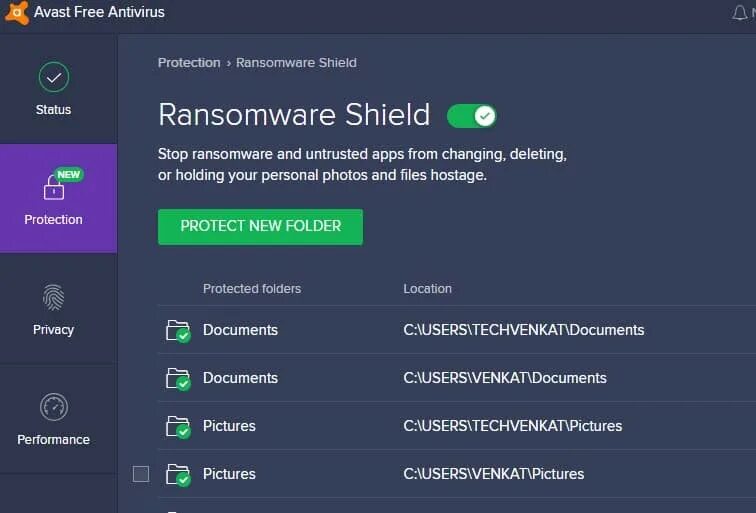756x513 pixels.
Task: Open the notifications bell icon
Action: pyautogui.click(x=740, y=13)
